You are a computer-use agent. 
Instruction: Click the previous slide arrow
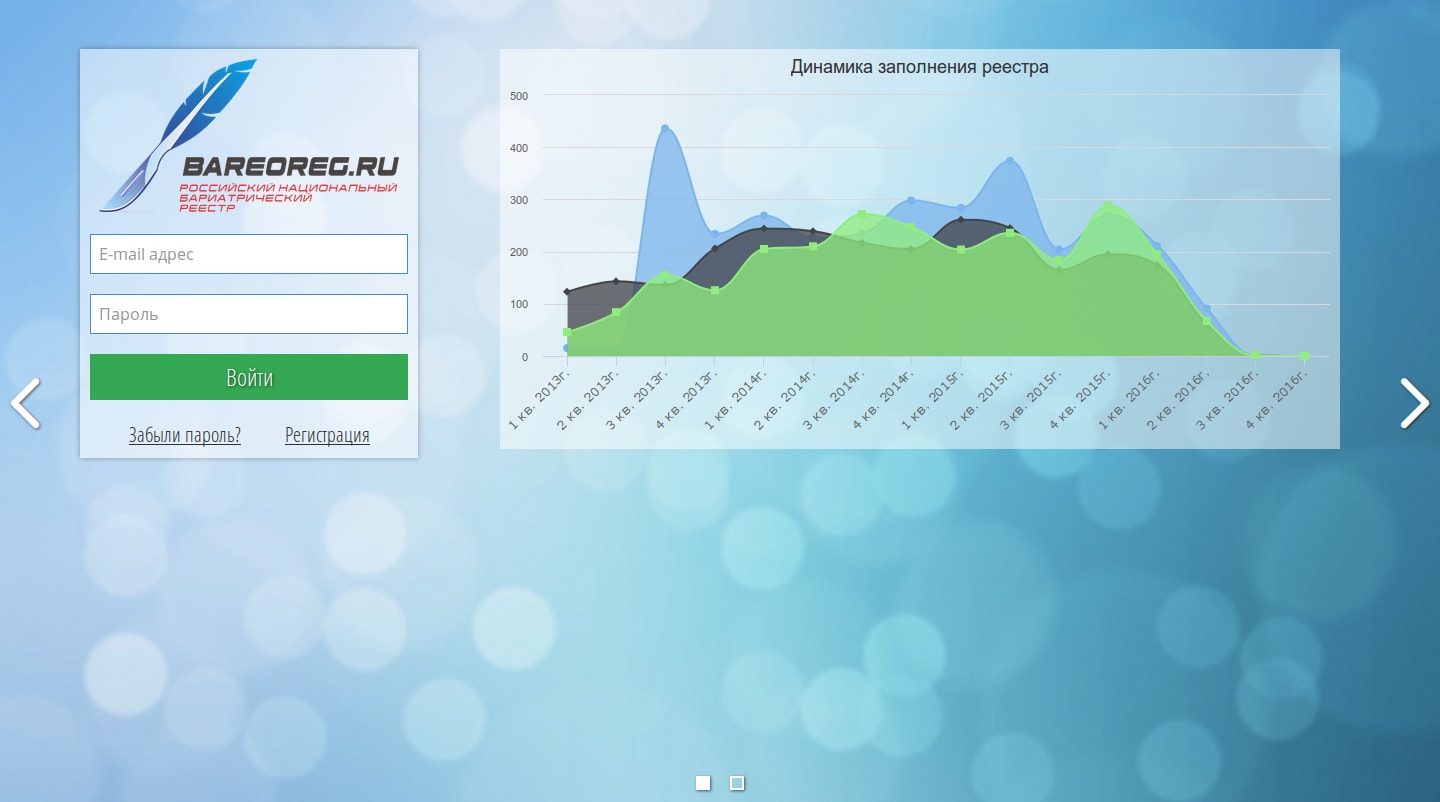[25, 403]
